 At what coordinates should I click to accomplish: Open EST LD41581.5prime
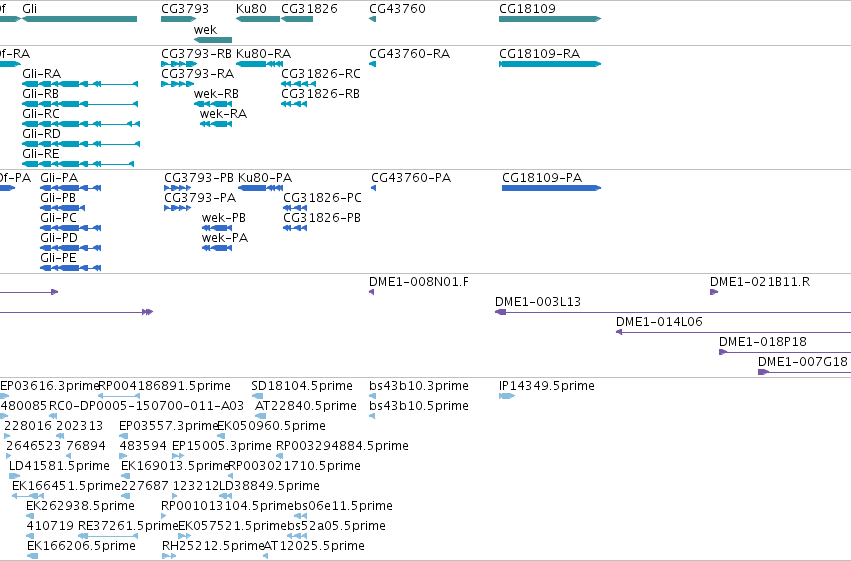14,476
